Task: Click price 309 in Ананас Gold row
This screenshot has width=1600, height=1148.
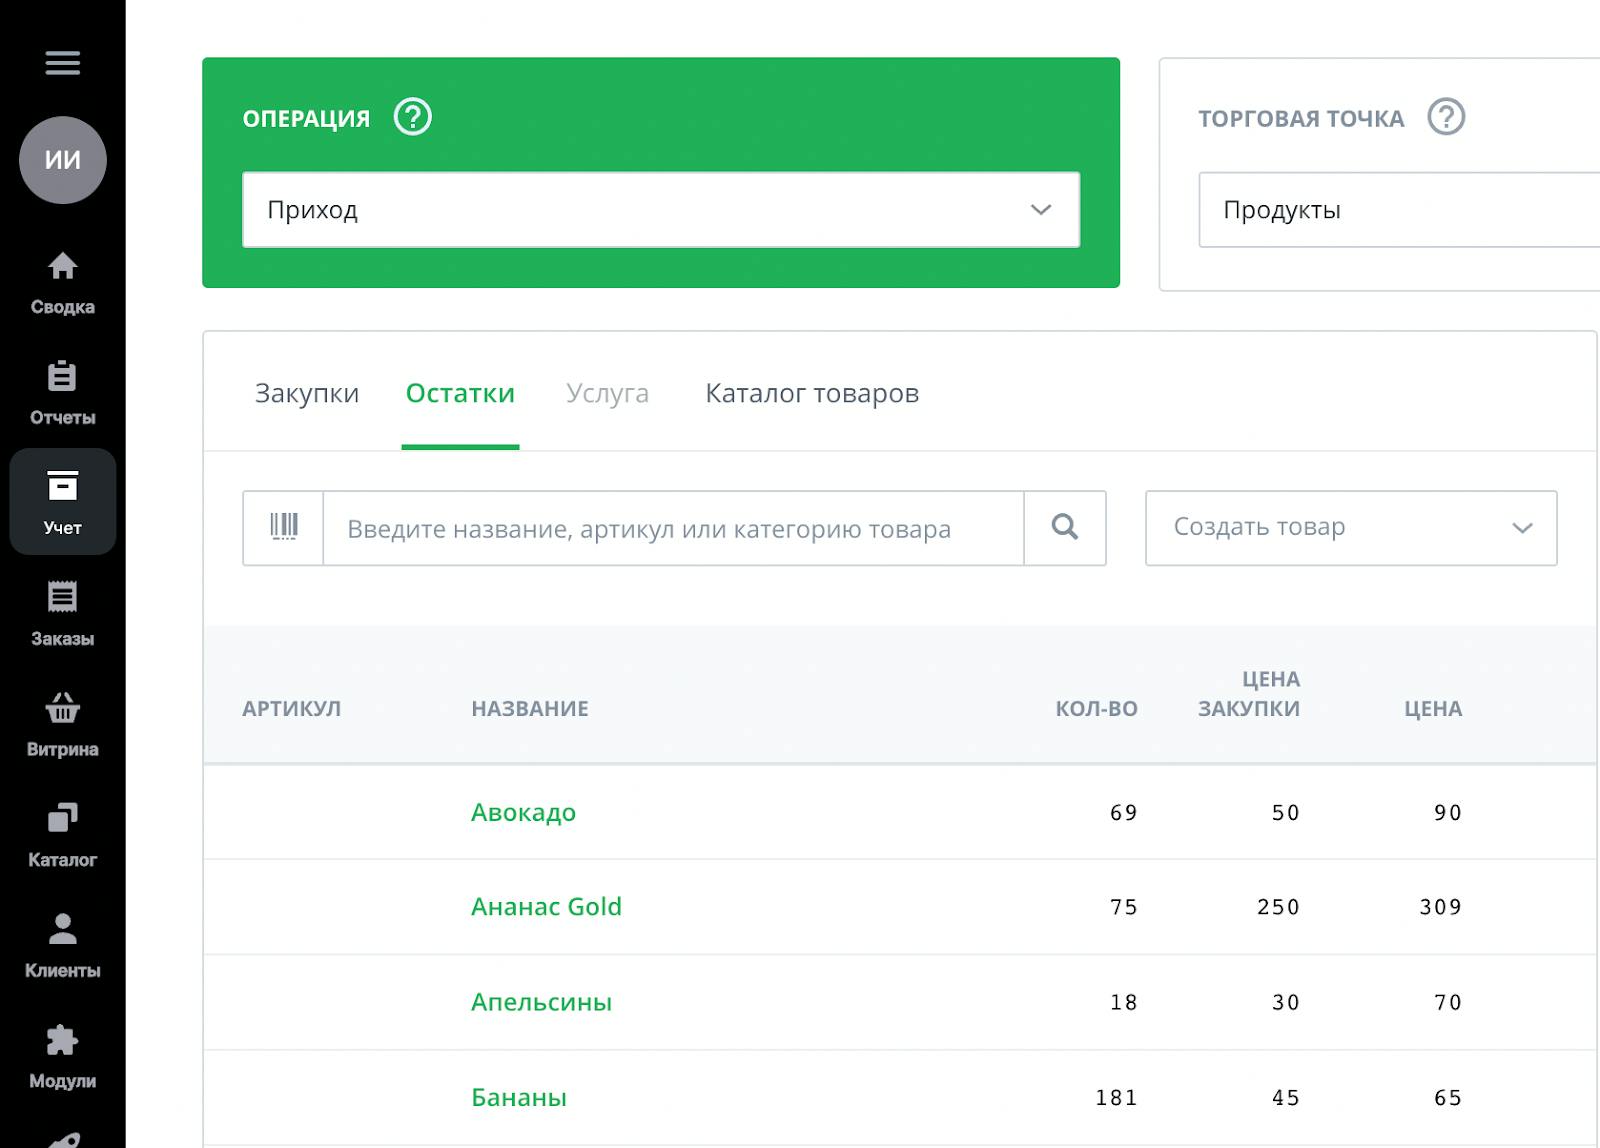Action: (1441, 907)
